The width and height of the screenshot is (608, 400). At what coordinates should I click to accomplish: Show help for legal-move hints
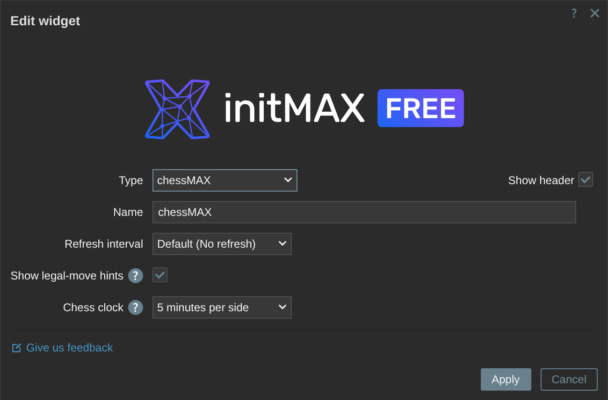[135, 276]
